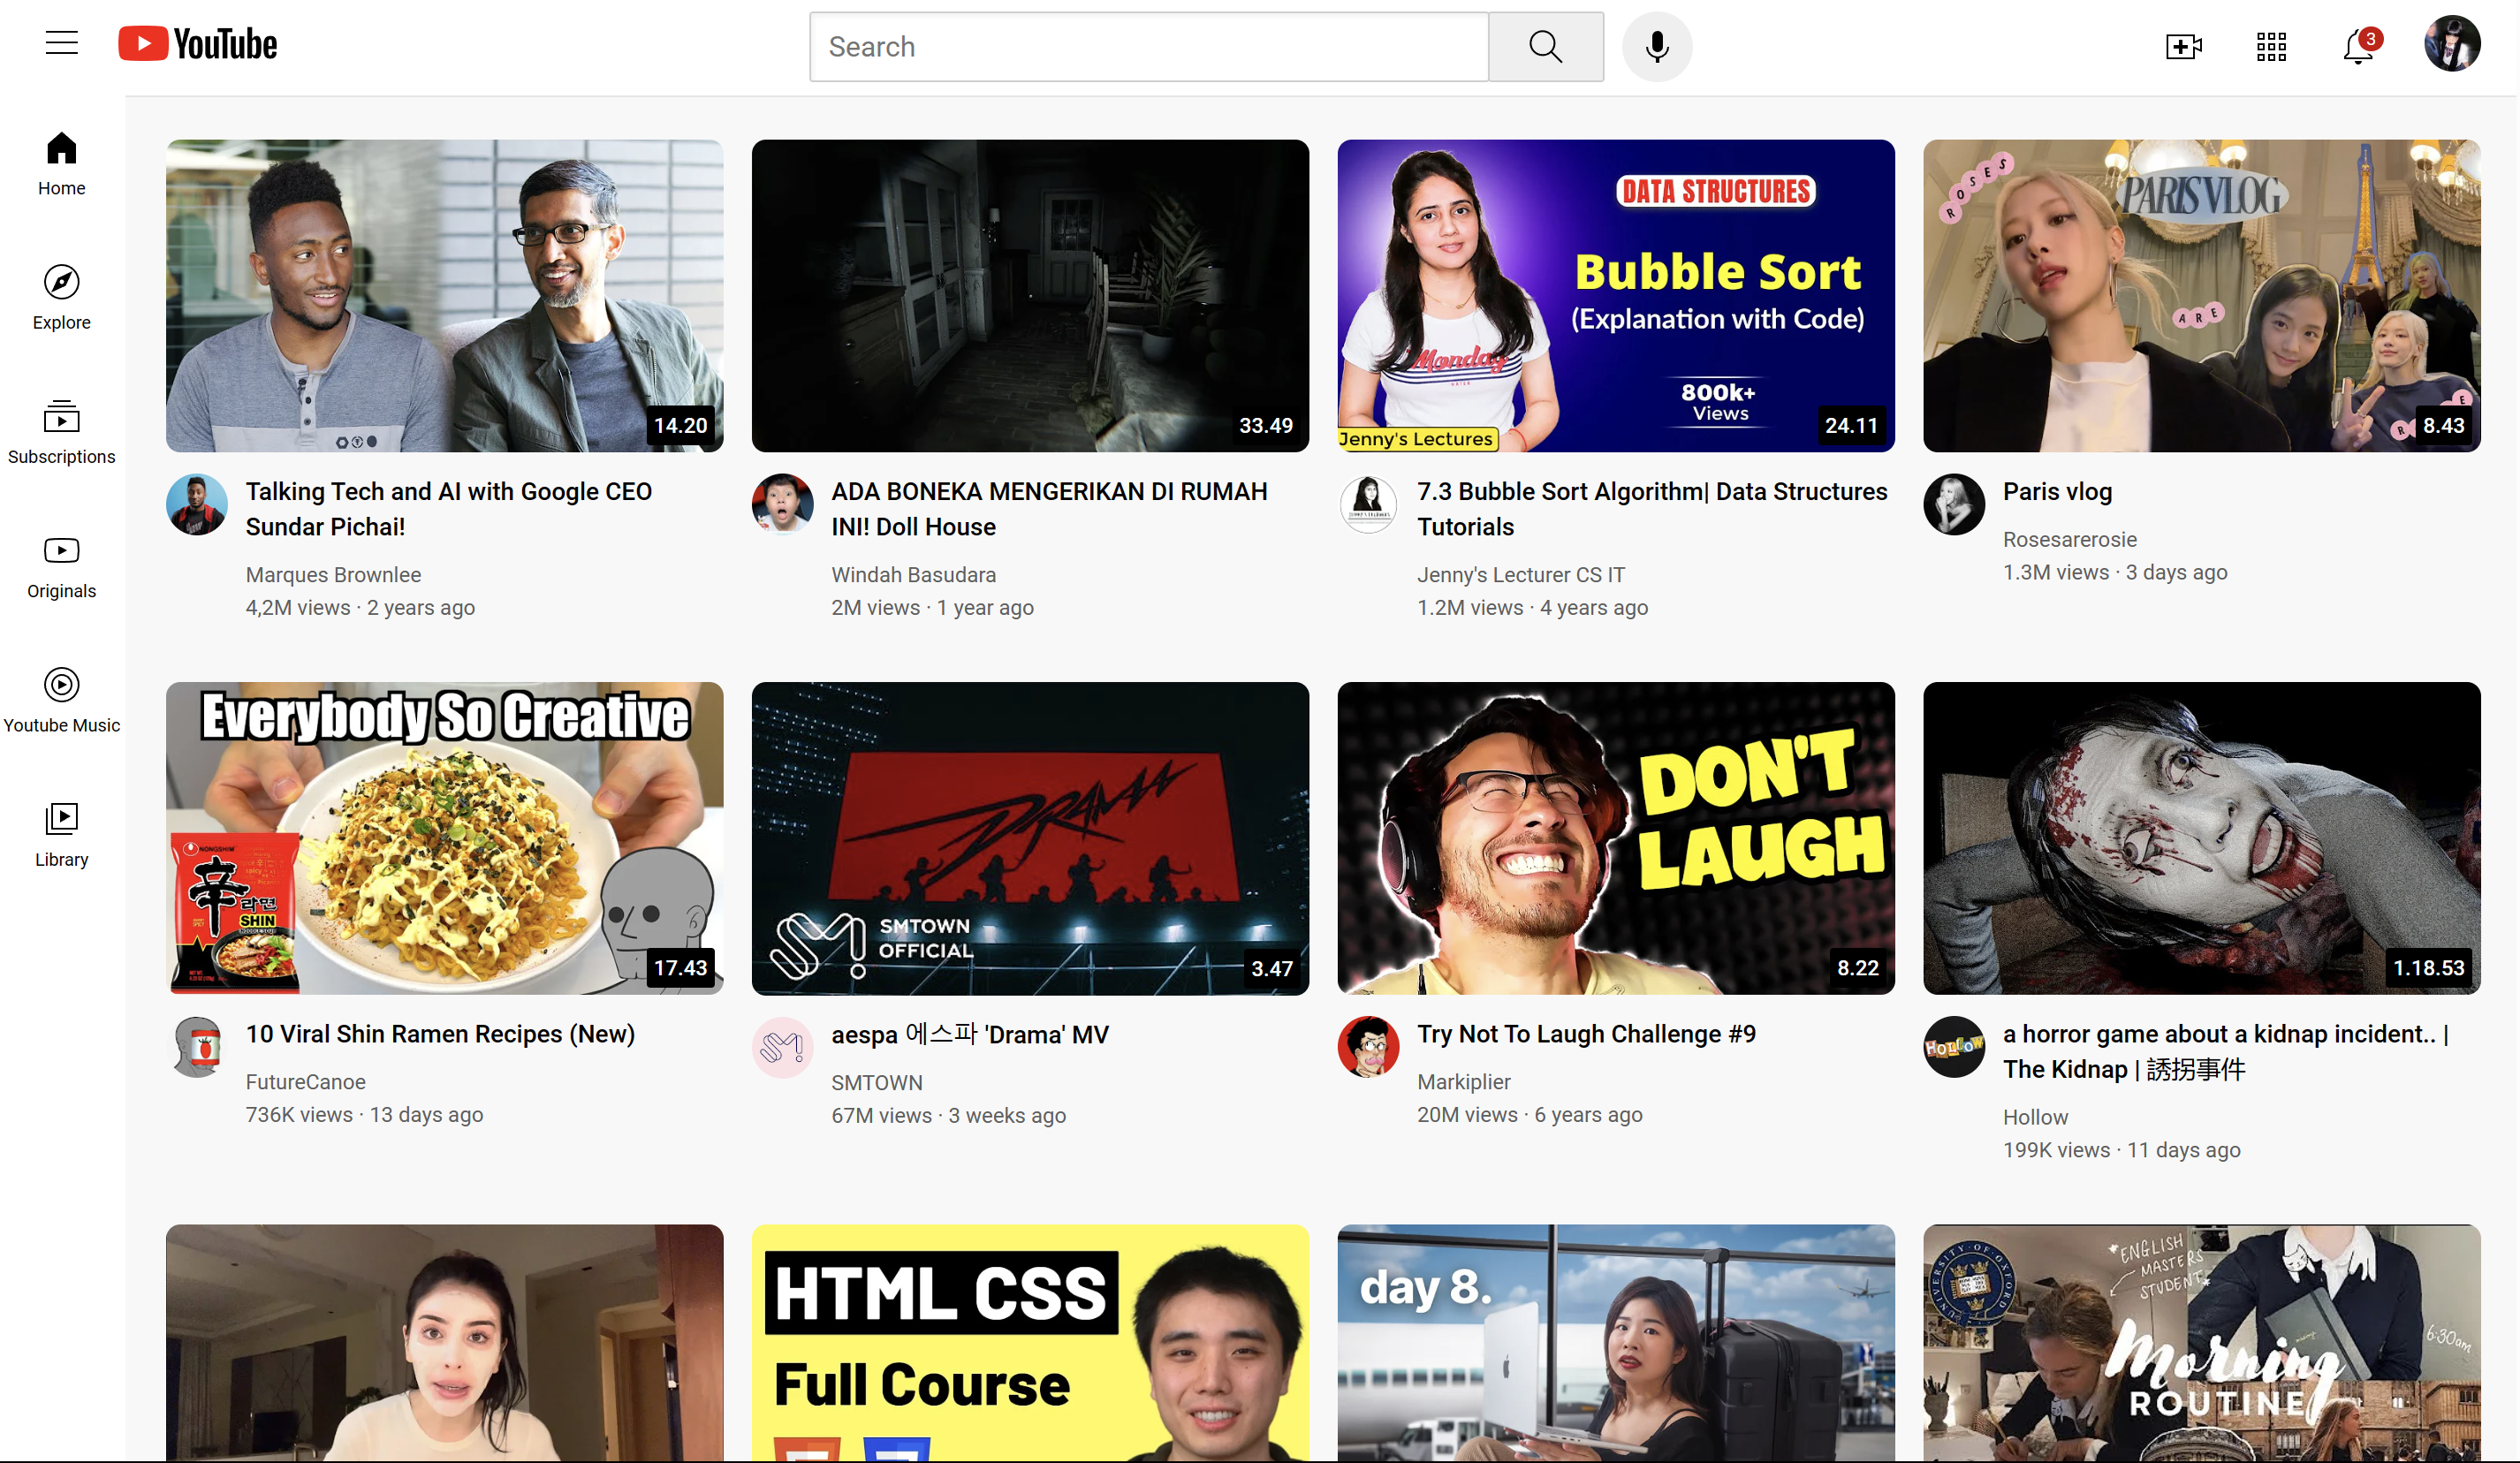Open Originals in sidebar
This screenshot has width=2520, height=1463.
pyautogui.click(x=62, y=567)
